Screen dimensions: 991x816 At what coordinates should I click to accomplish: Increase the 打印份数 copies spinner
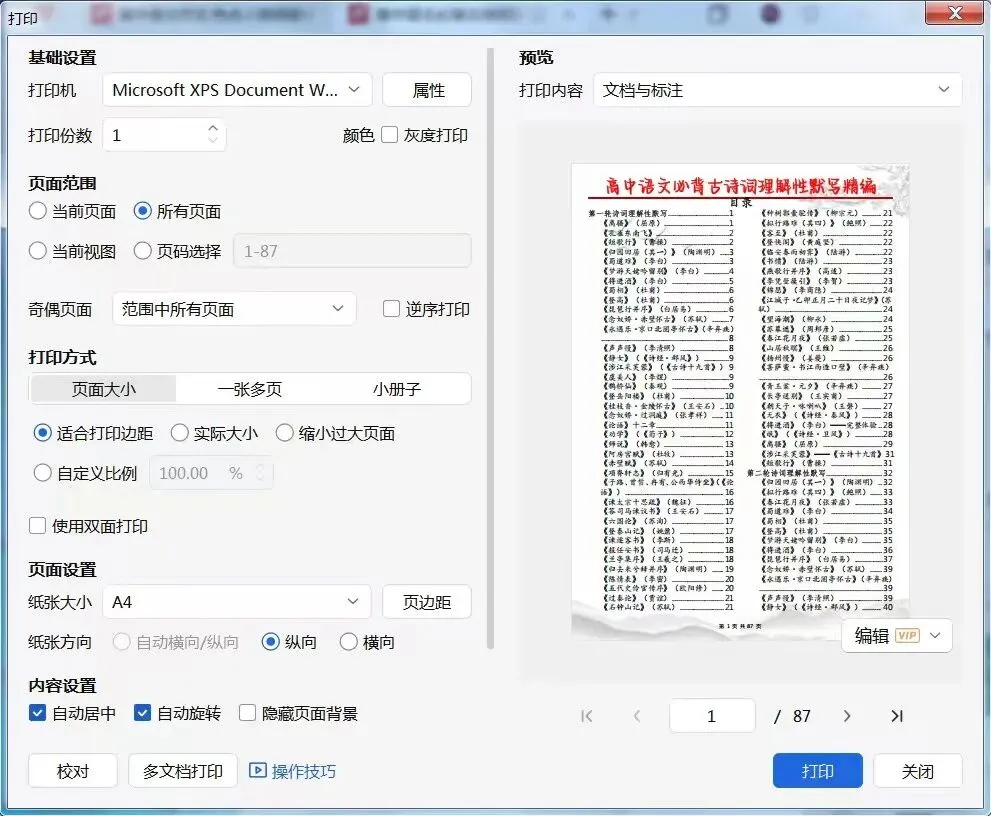pos(213,128)
